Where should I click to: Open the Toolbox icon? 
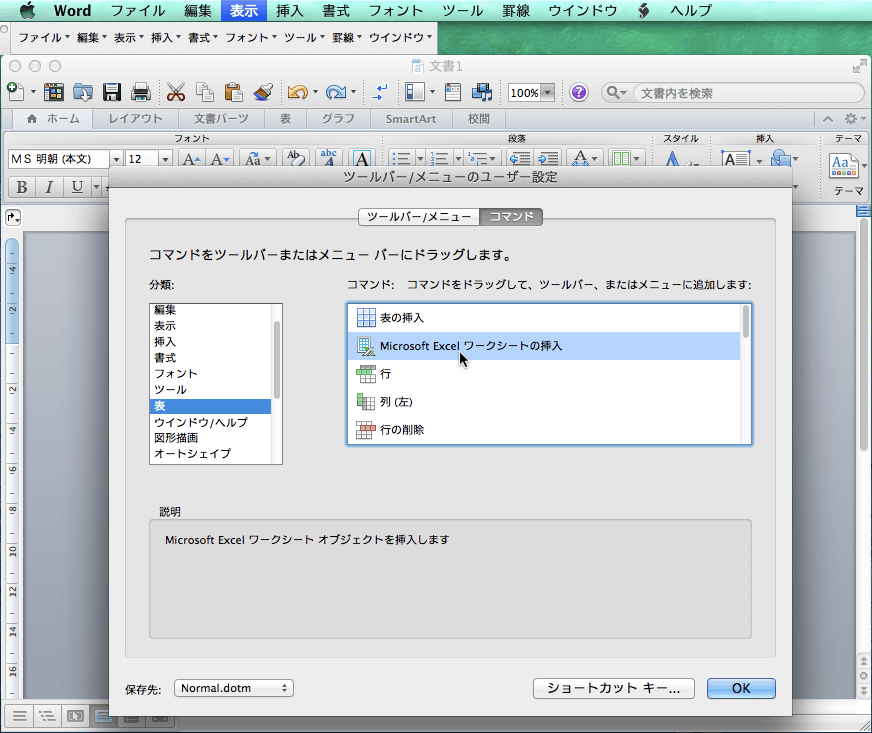453,92
